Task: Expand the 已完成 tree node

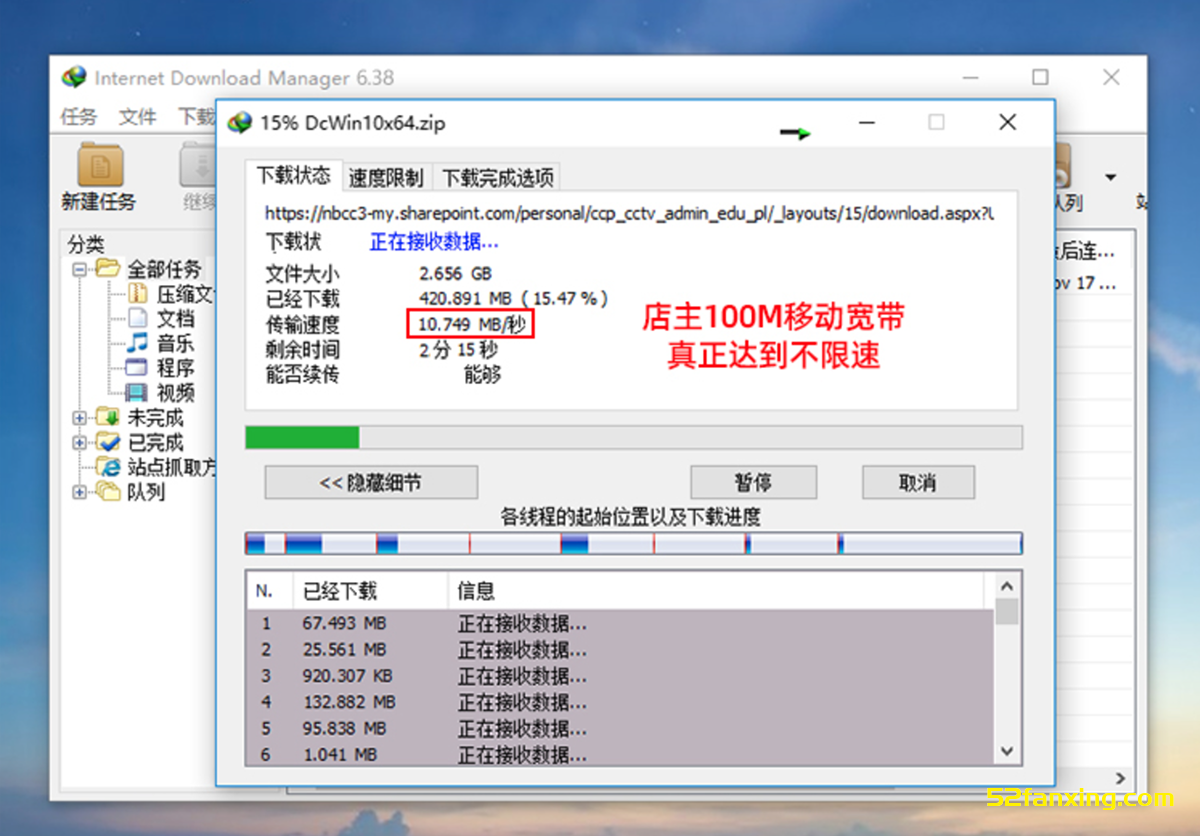Action: pos(79,442)
